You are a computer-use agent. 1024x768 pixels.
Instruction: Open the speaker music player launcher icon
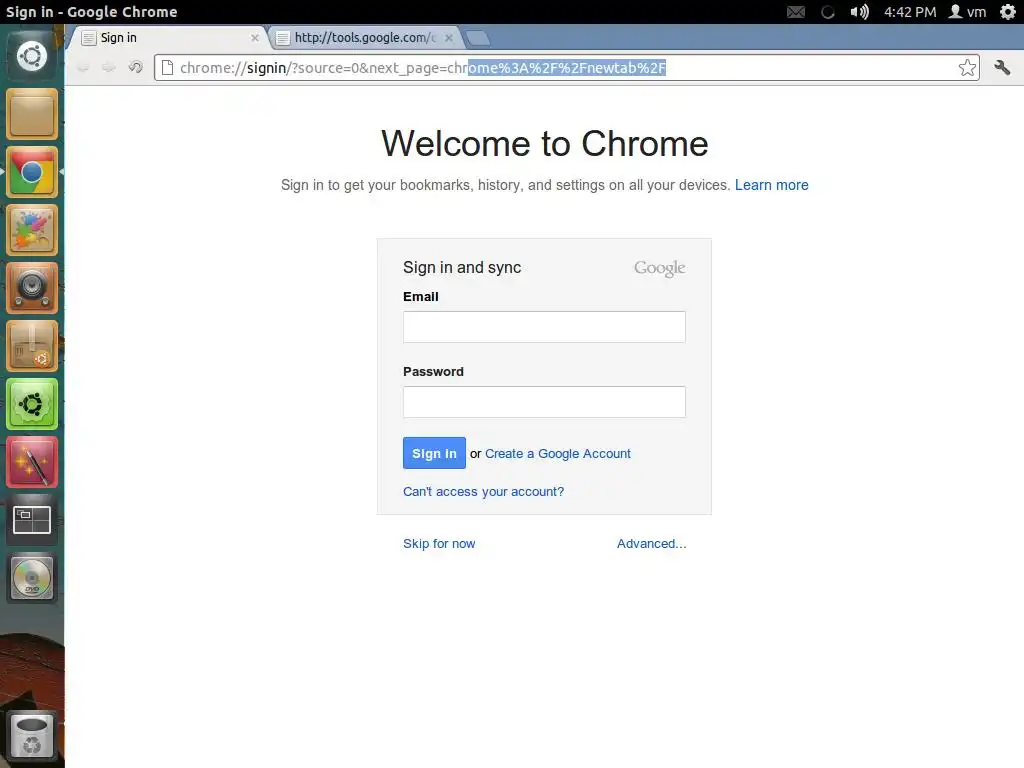(32, 288)
